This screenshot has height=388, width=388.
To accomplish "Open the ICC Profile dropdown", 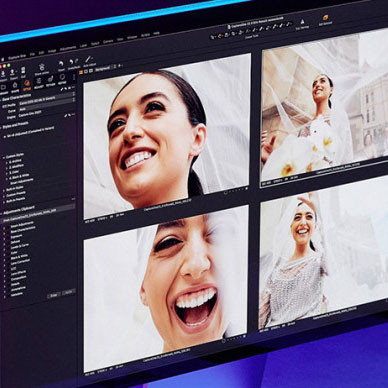I will [47, 99].
